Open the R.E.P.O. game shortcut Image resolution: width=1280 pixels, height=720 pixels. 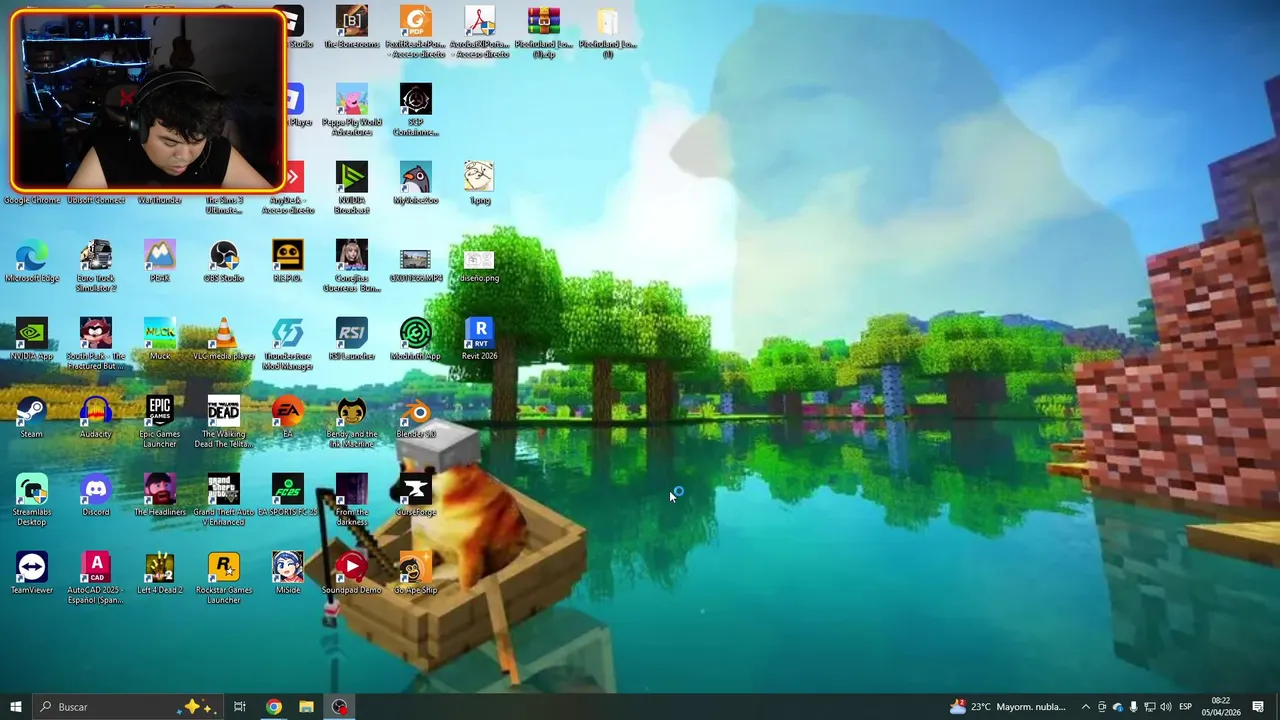point(288,261)
